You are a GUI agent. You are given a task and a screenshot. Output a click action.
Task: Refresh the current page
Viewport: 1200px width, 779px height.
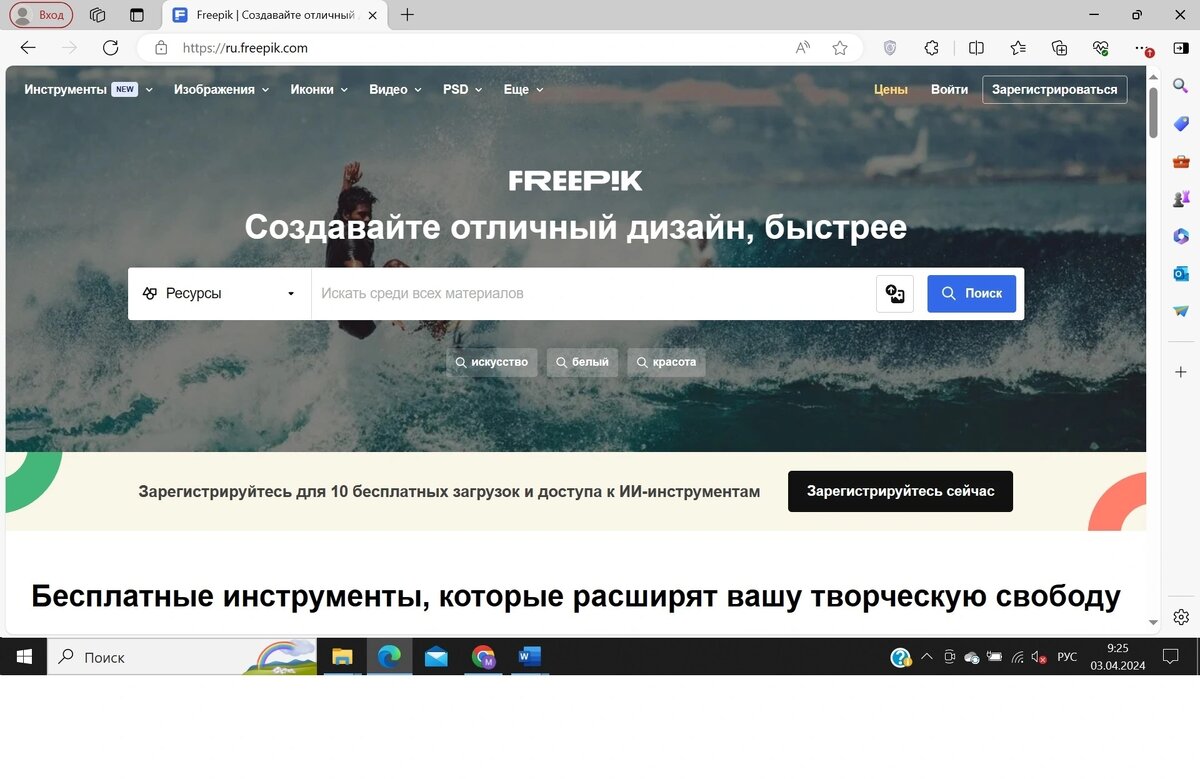pyautogui.click(x=110, y=47)
